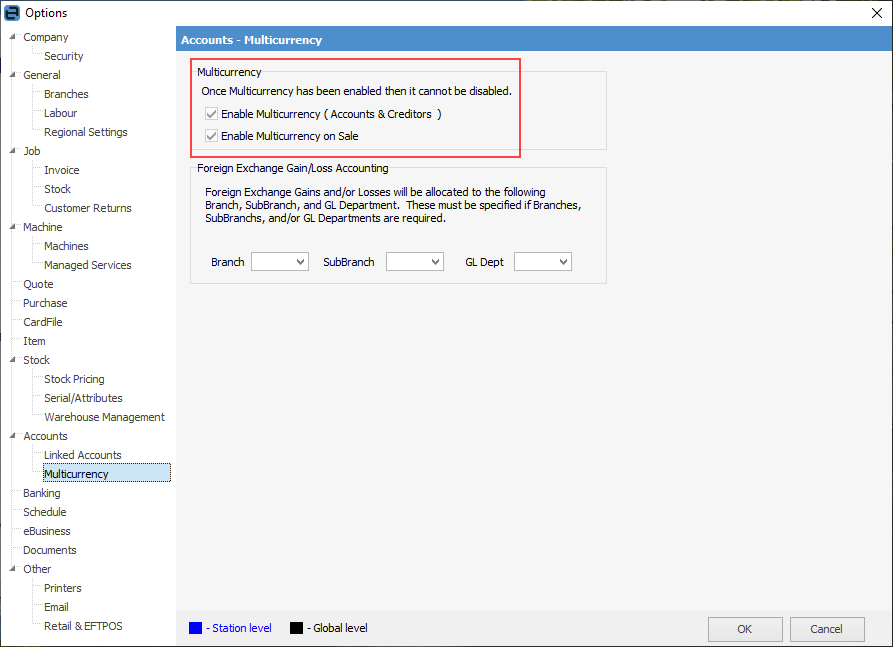Collapse the Accounts tree node
The image size is (893, 647).
[13, 436]
